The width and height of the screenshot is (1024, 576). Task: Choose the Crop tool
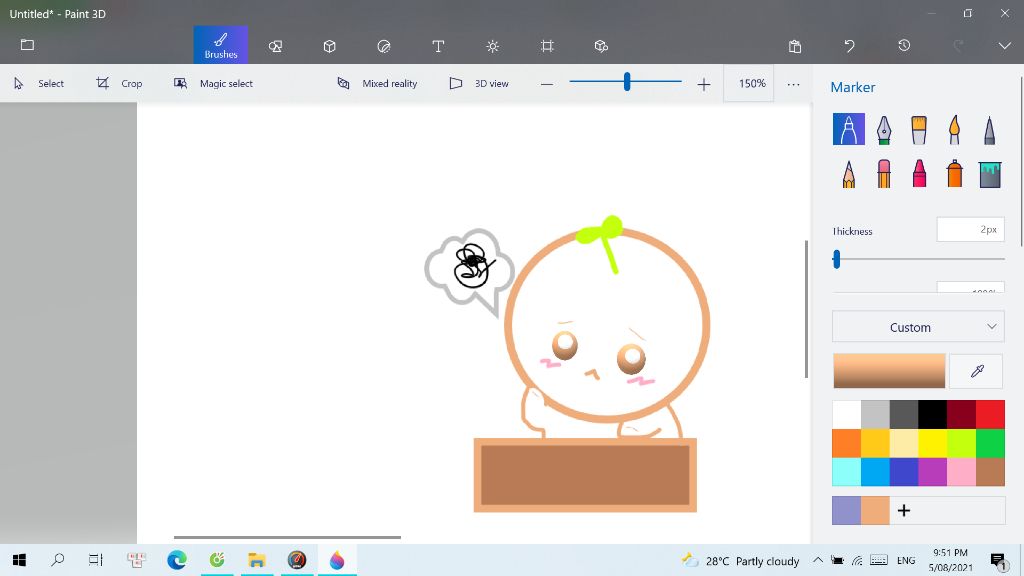[119, 84]
